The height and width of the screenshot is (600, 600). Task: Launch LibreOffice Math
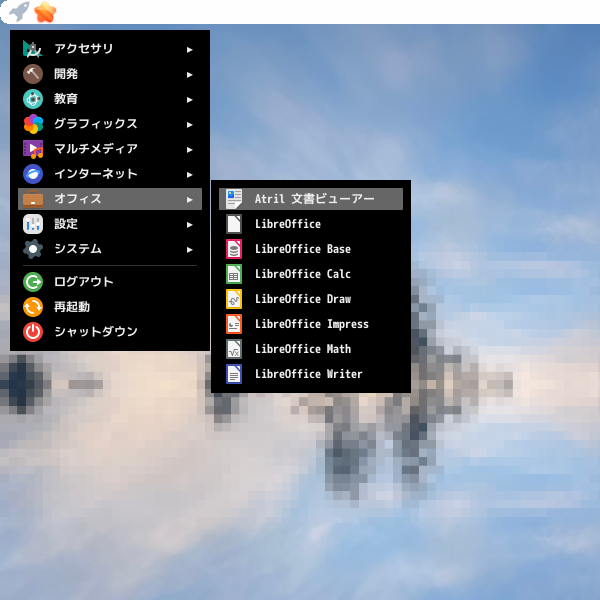(x=311, y=349)
